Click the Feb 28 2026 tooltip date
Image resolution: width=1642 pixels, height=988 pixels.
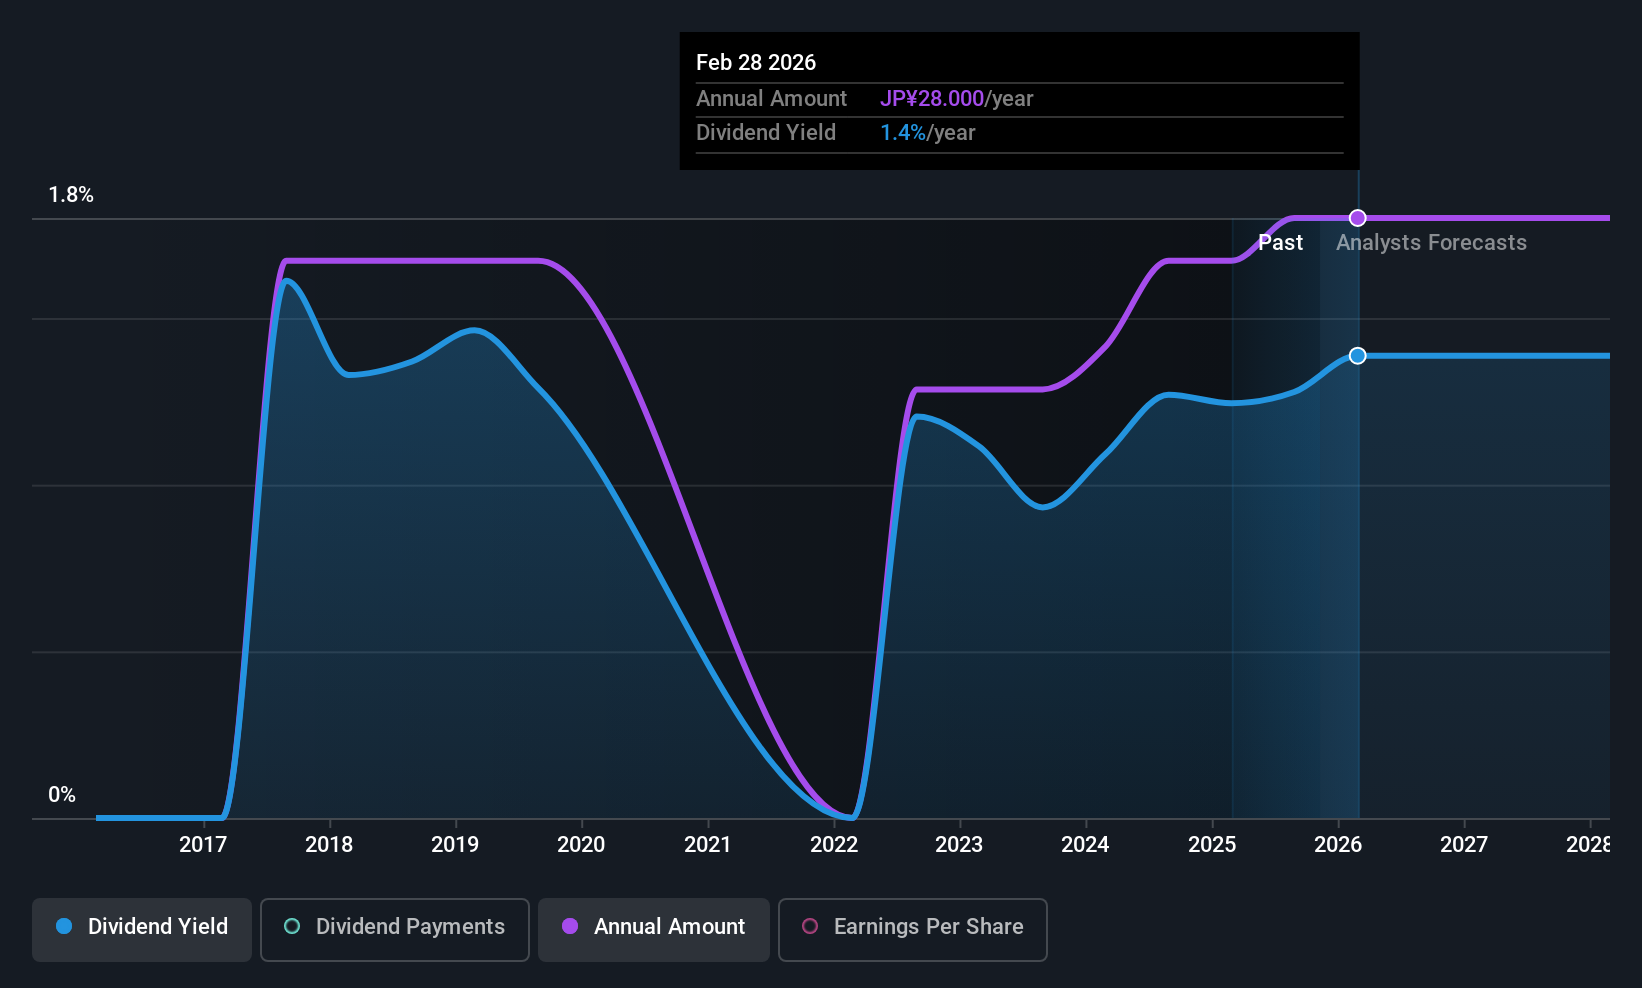coord(756,62)
